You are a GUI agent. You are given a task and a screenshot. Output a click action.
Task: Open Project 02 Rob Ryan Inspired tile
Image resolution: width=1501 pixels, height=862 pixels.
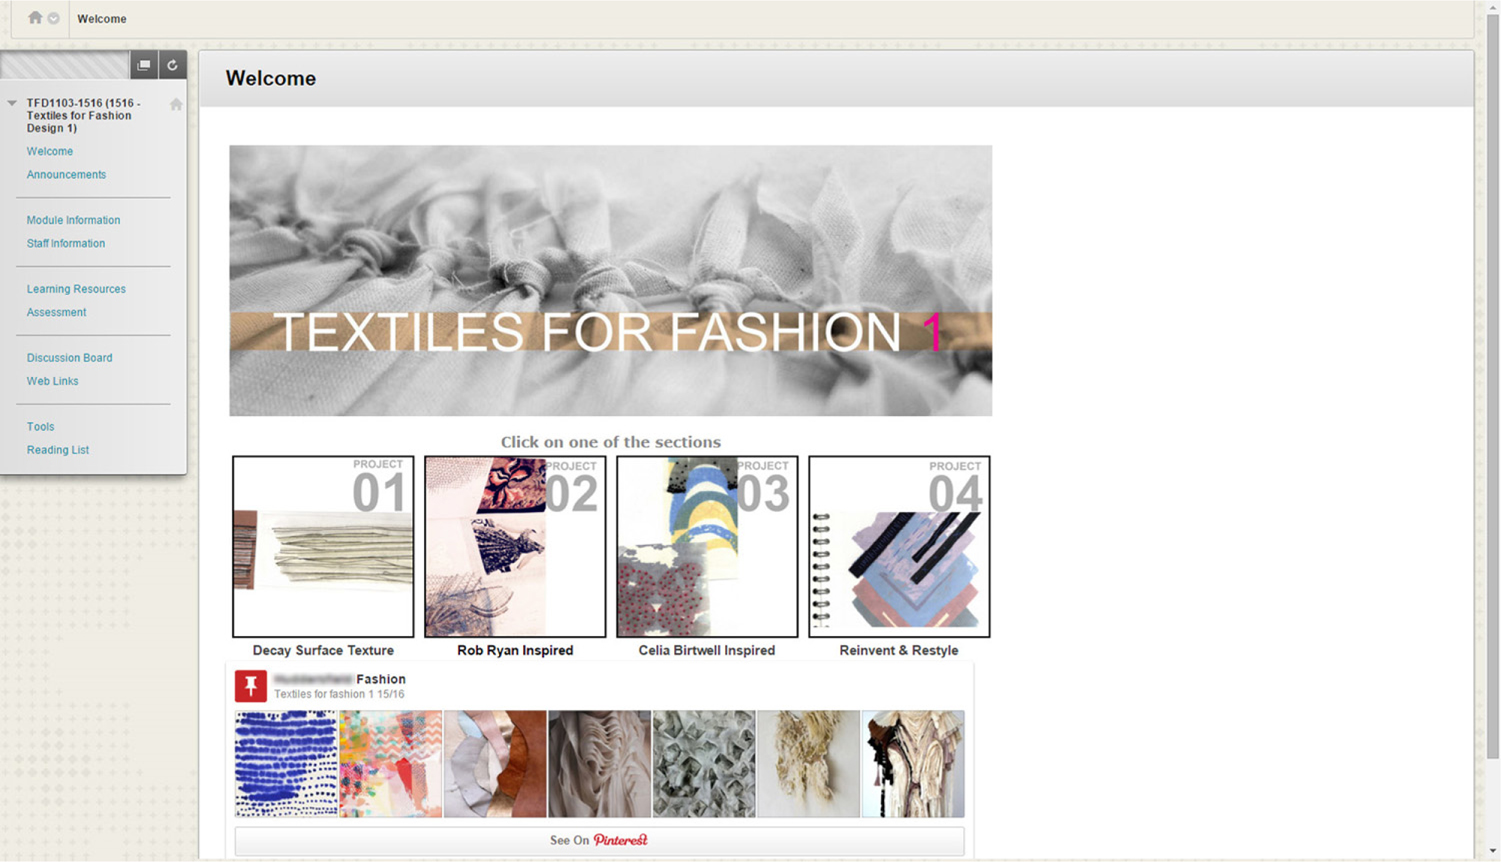515,547
